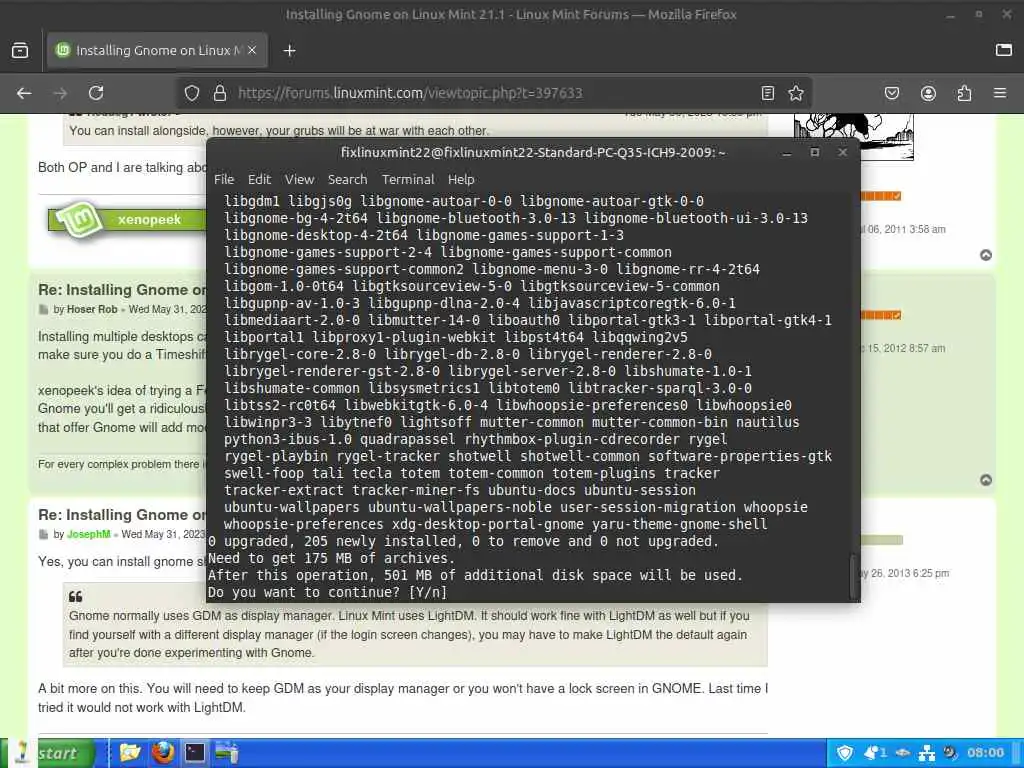Save page to Pocket
The height and width of the screenshot is (768, 1024).
(x=891, y=93)
